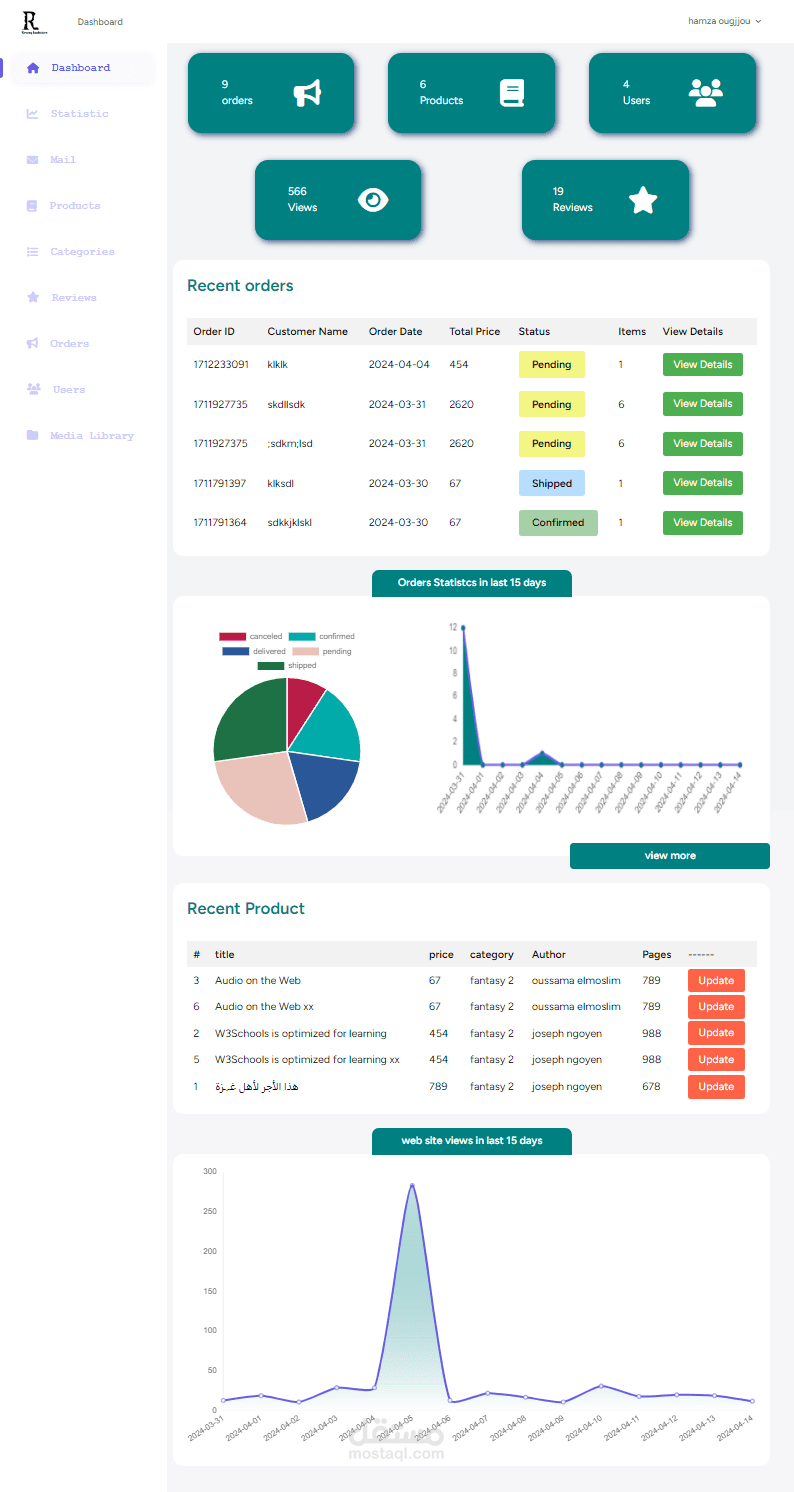Click the megaphone icon on orders card

pos(307,93)
